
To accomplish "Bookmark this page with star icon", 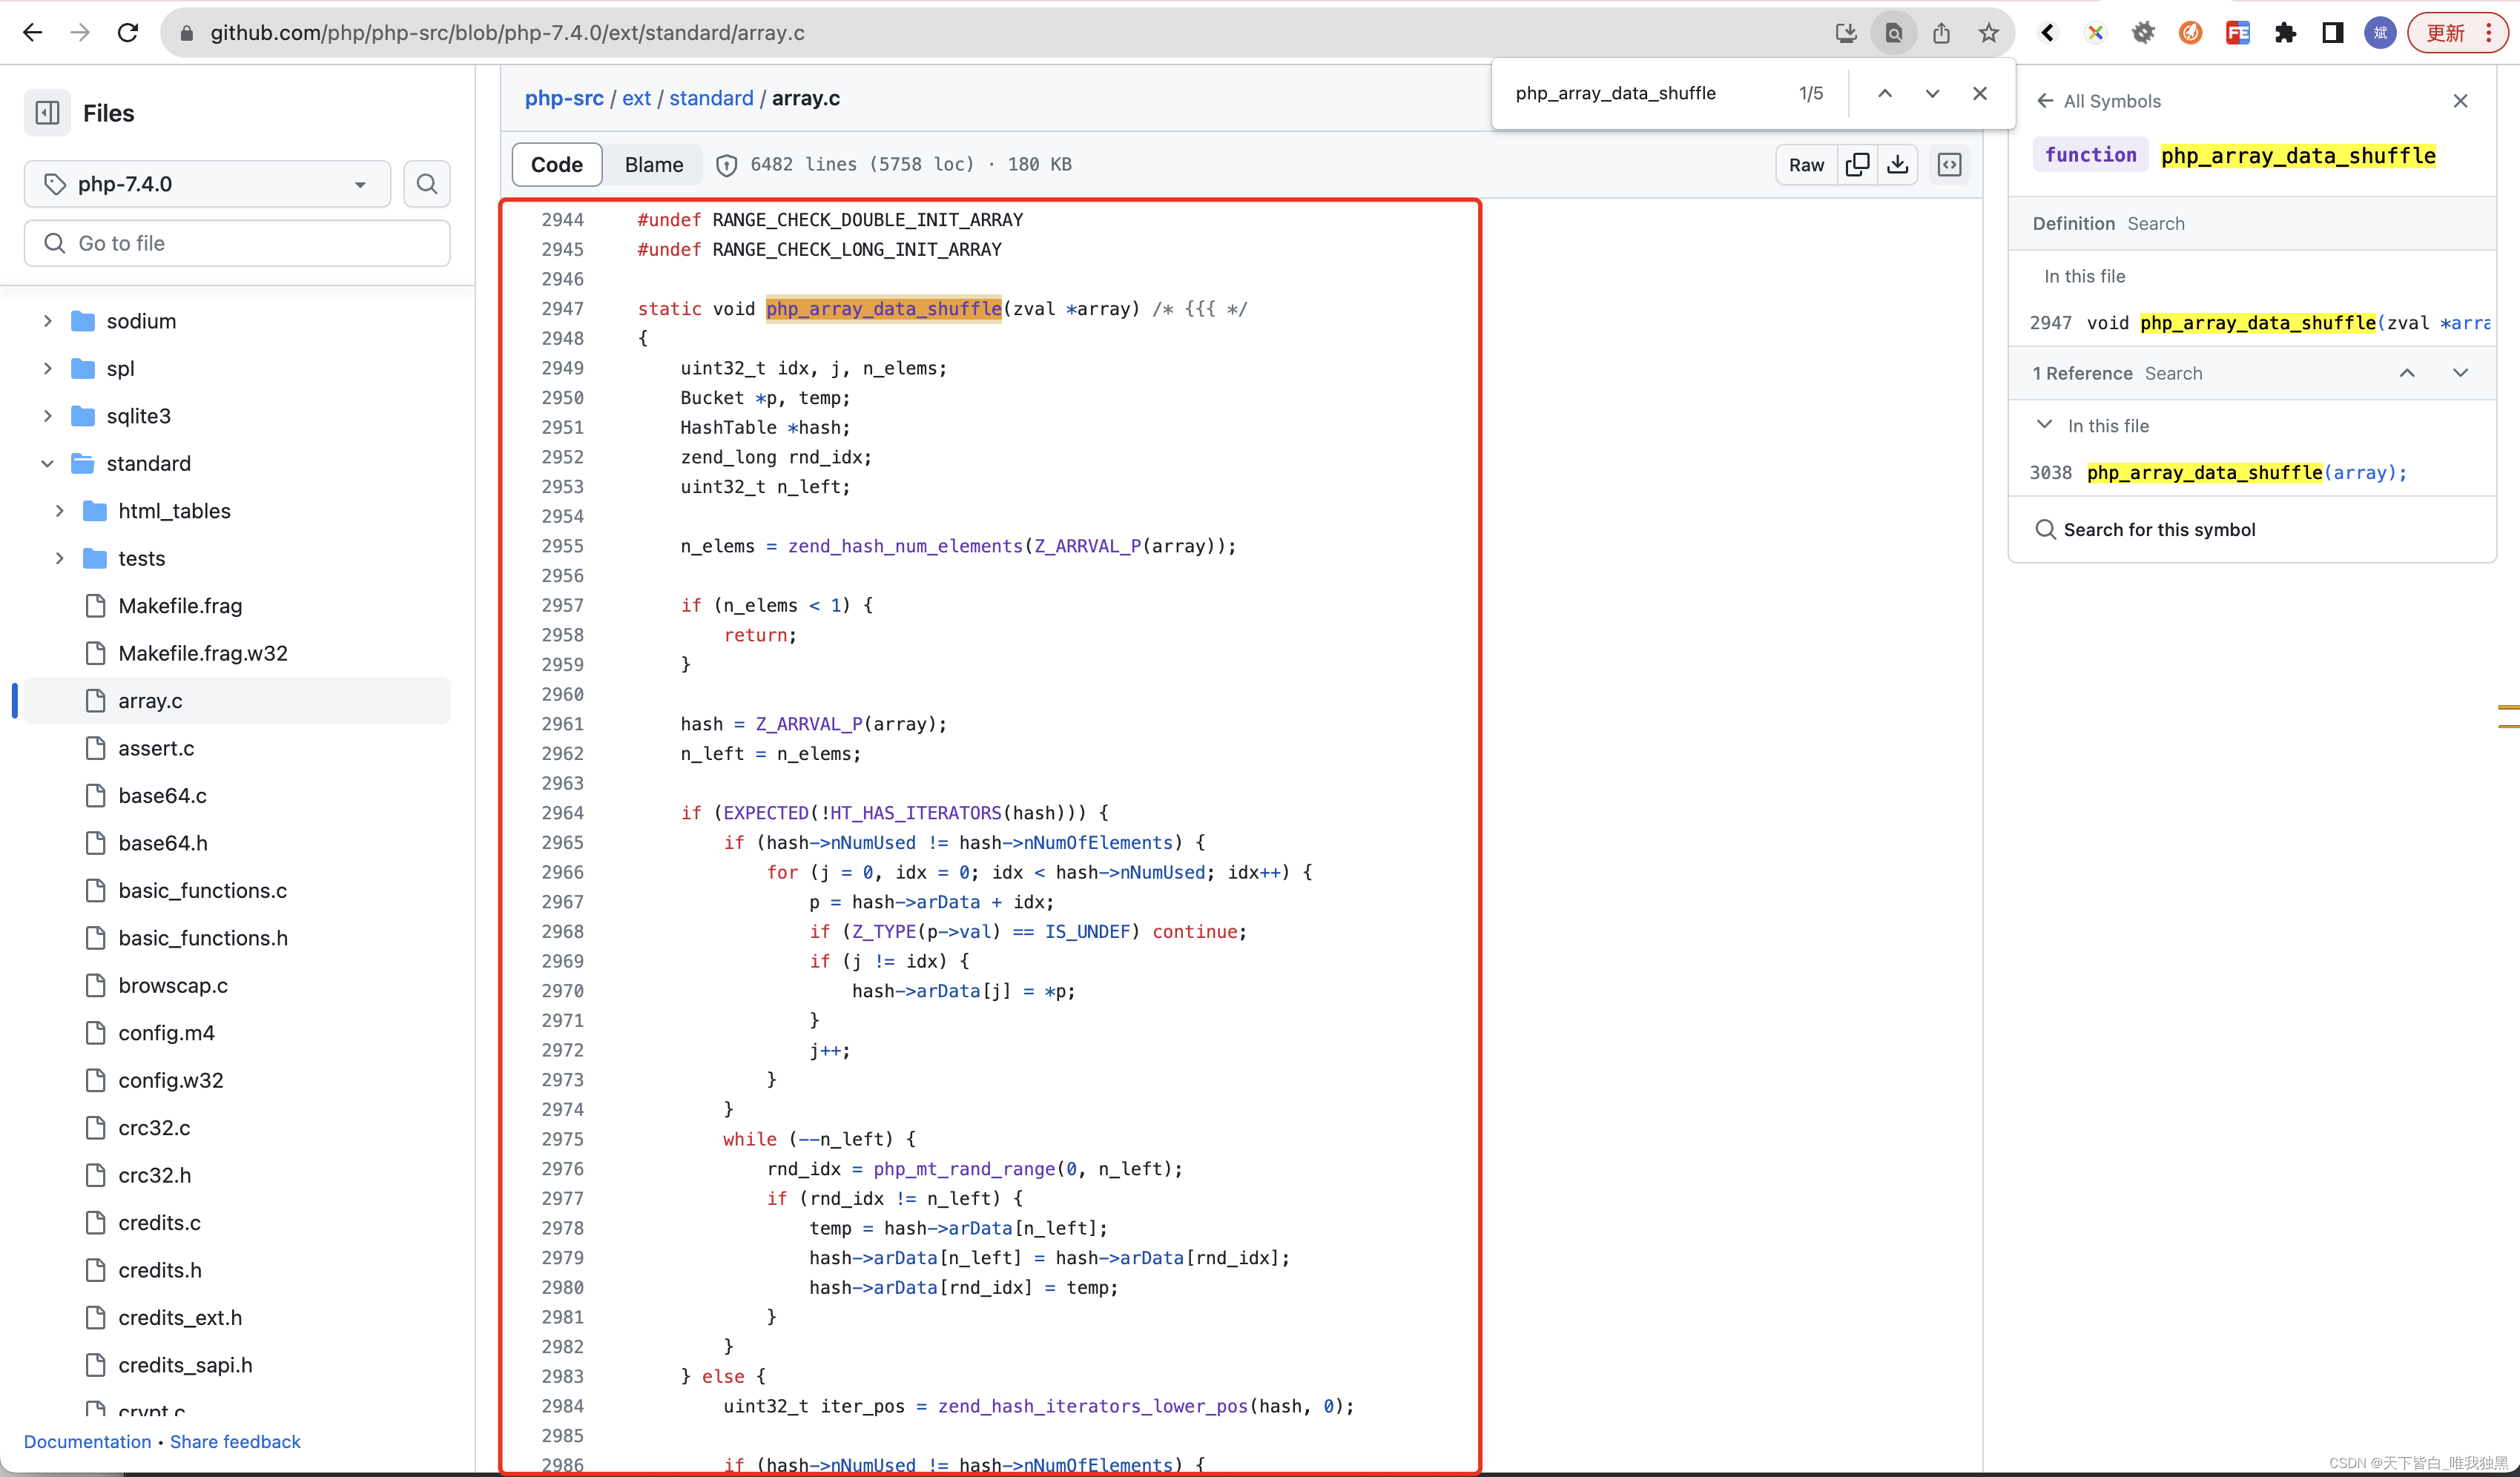I will pyautogui.click(x=1988, y=33).
